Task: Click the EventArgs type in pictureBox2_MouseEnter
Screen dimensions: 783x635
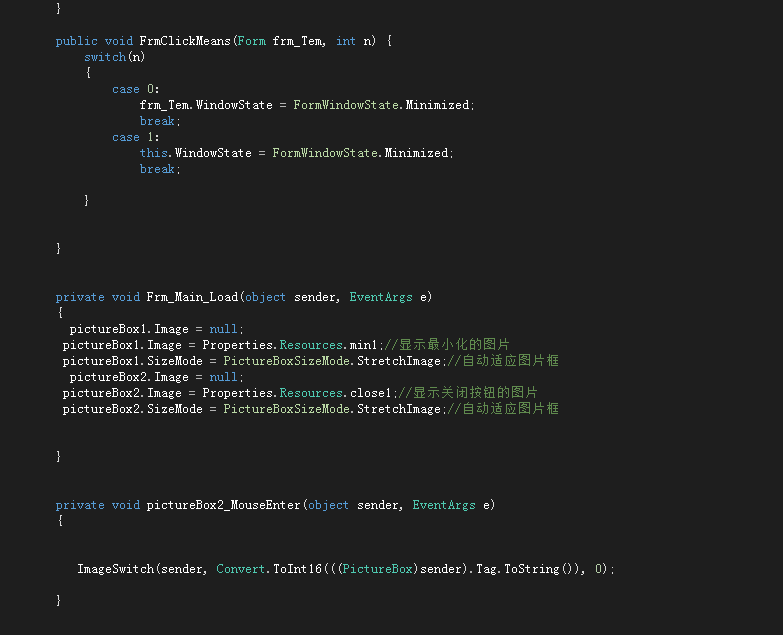Action: coord(444,505)
